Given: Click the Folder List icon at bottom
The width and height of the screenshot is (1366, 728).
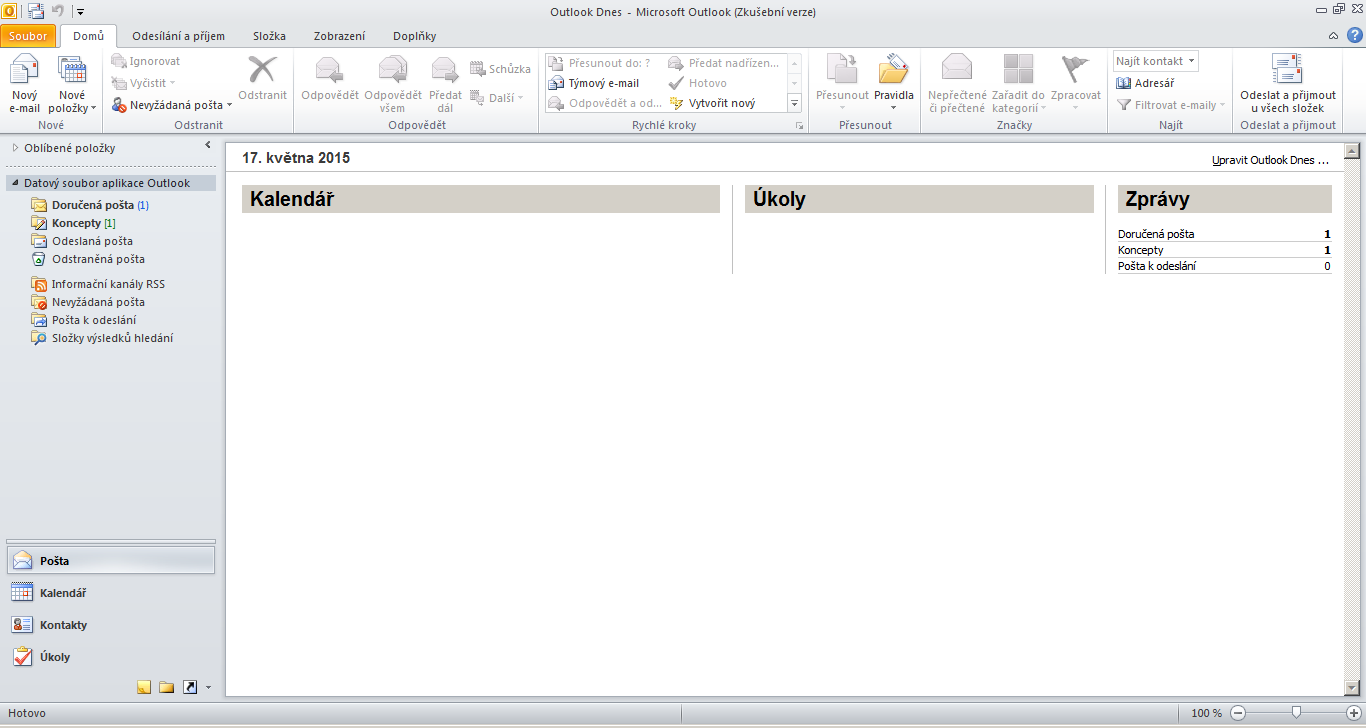Looking at the screenshot, I should pos(167,687).
